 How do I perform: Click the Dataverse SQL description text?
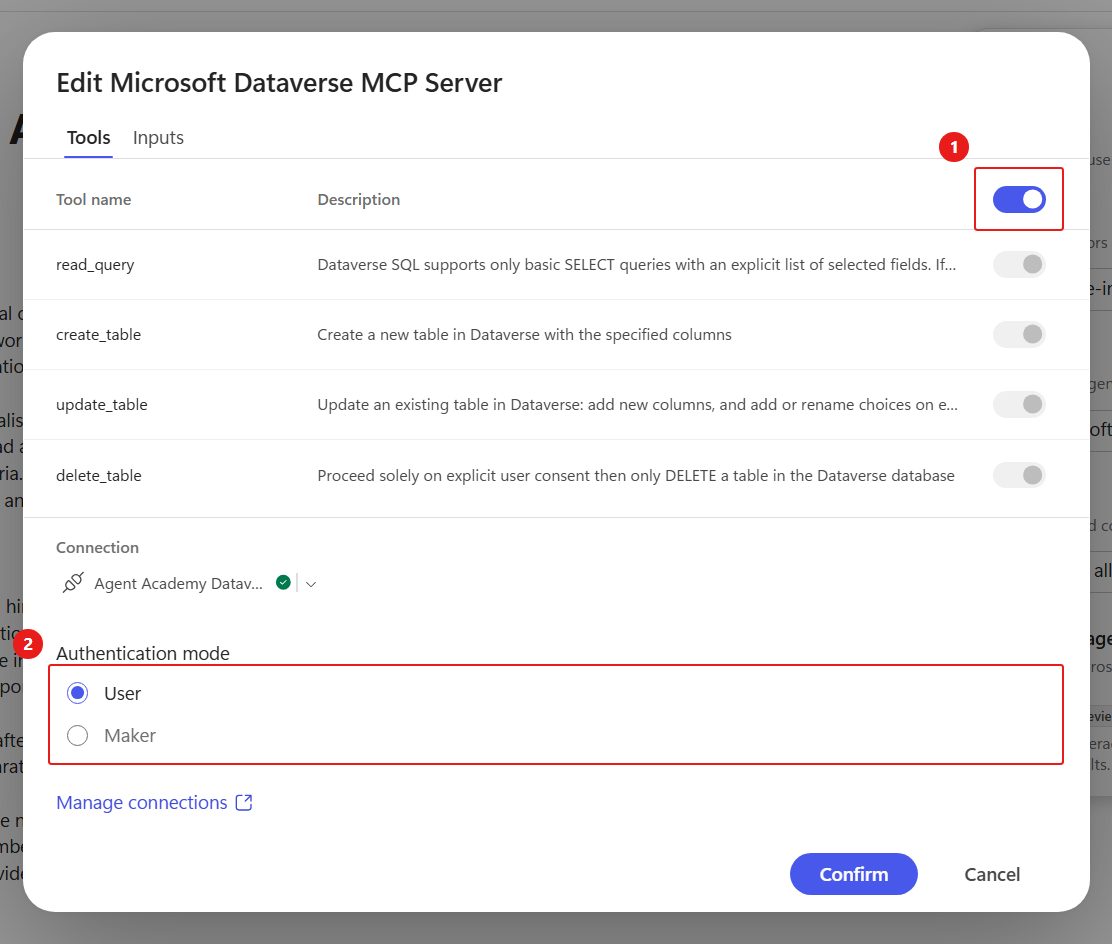(636, 265)
